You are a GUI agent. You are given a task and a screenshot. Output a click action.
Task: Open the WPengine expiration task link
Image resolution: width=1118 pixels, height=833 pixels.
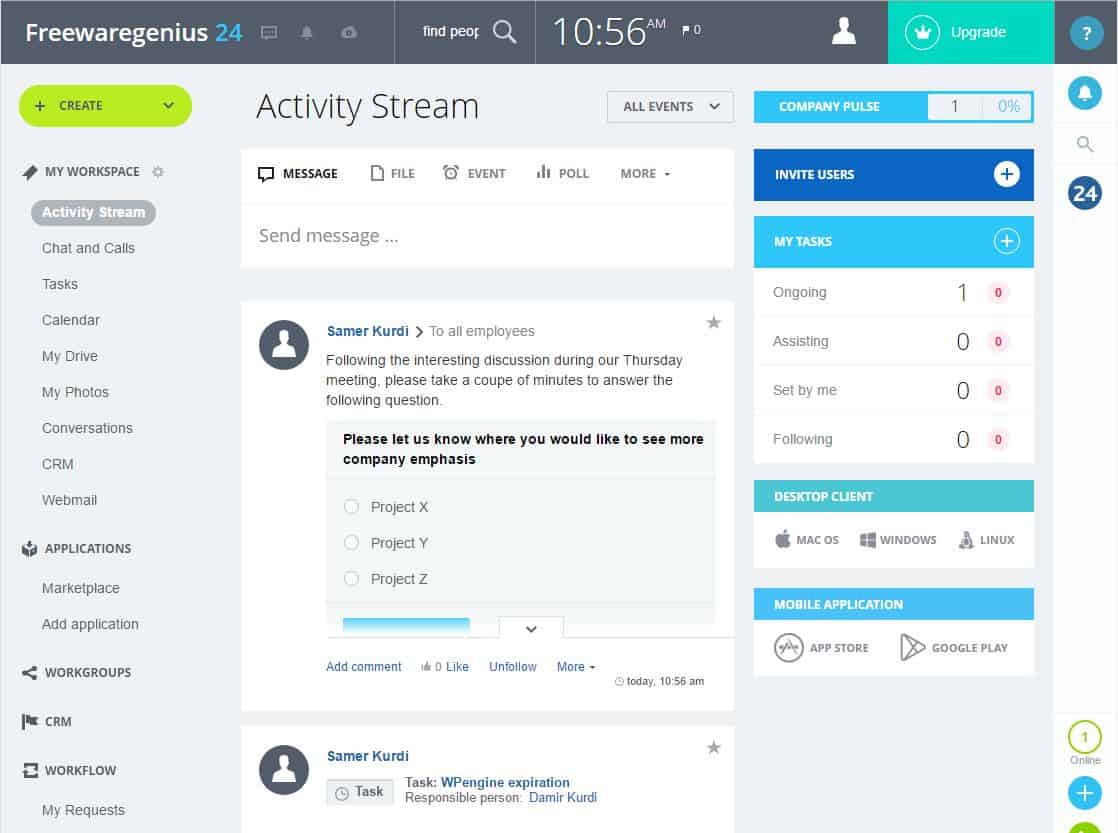click(x=505, y=782)
